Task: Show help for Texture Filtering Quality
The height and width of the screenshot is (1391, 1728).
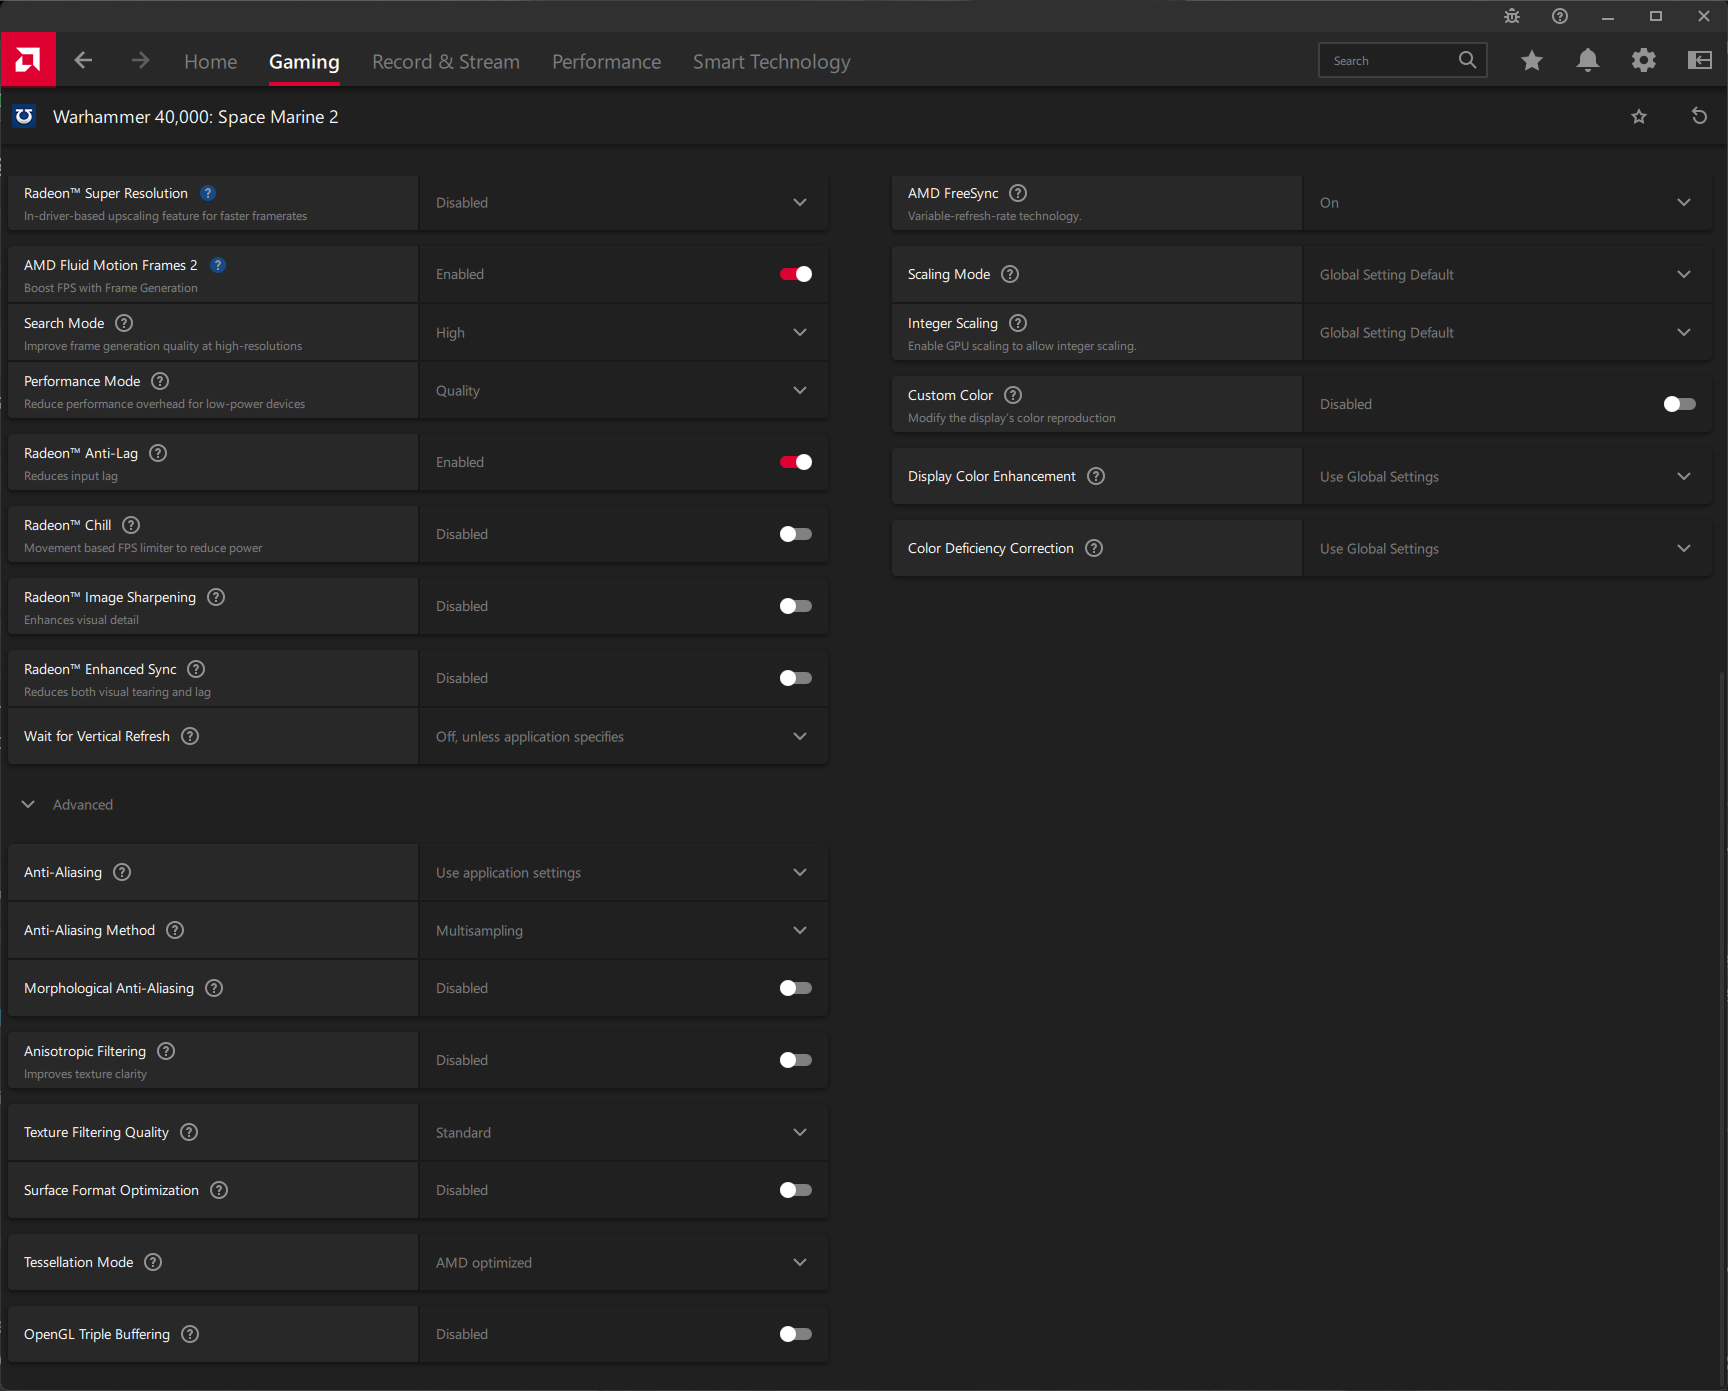Action: pos(189,1132)
